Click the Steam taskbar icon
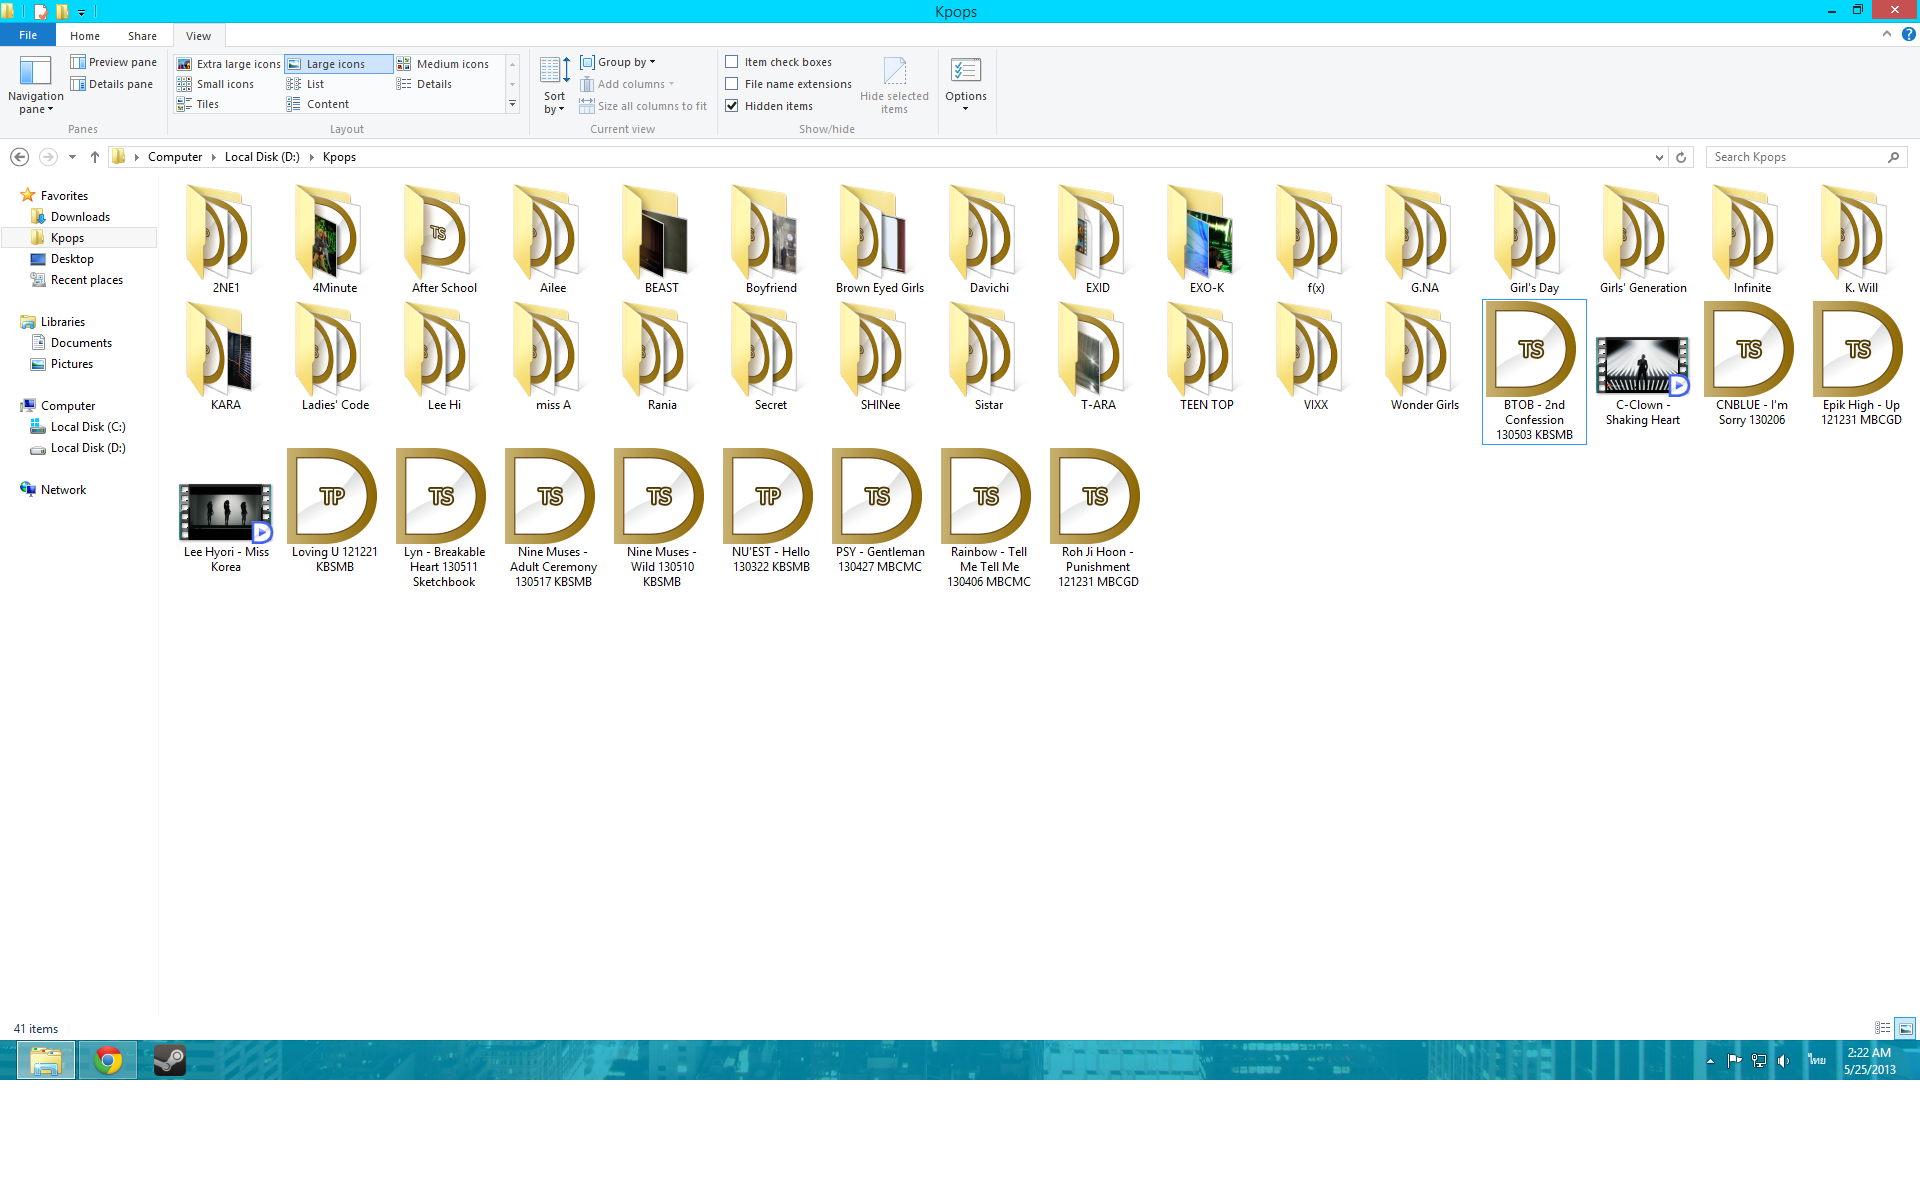Screen dimensions: 1920x1200 pos(169,1060)
